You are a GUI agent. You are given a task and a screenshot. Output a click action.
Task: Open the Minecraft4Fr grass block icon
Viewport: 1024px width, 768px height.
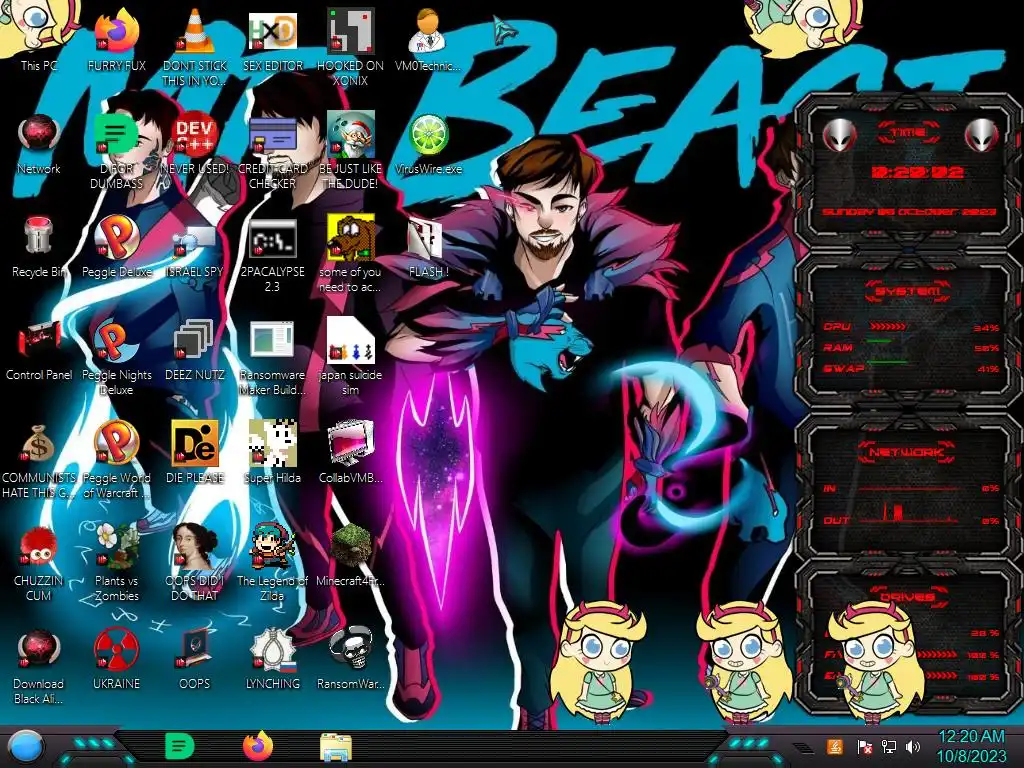(x=351, y=552)
